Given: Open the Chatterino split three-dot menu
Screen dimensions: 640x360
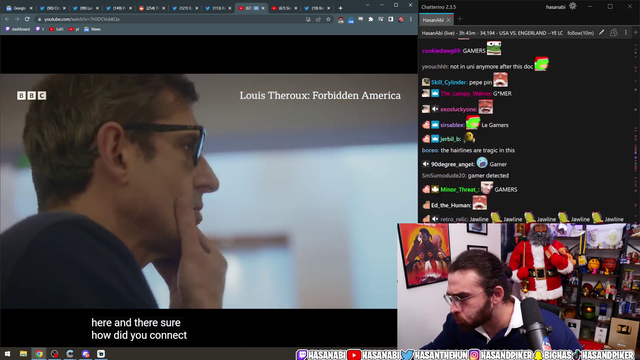Looking at the screenshot, I should coord(626,33).
